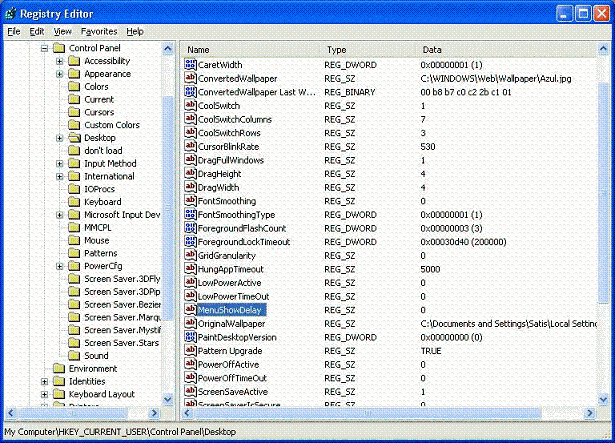Click tree pane scroll right arrow
The image size is (615, 443).
(x=154, y=412)
